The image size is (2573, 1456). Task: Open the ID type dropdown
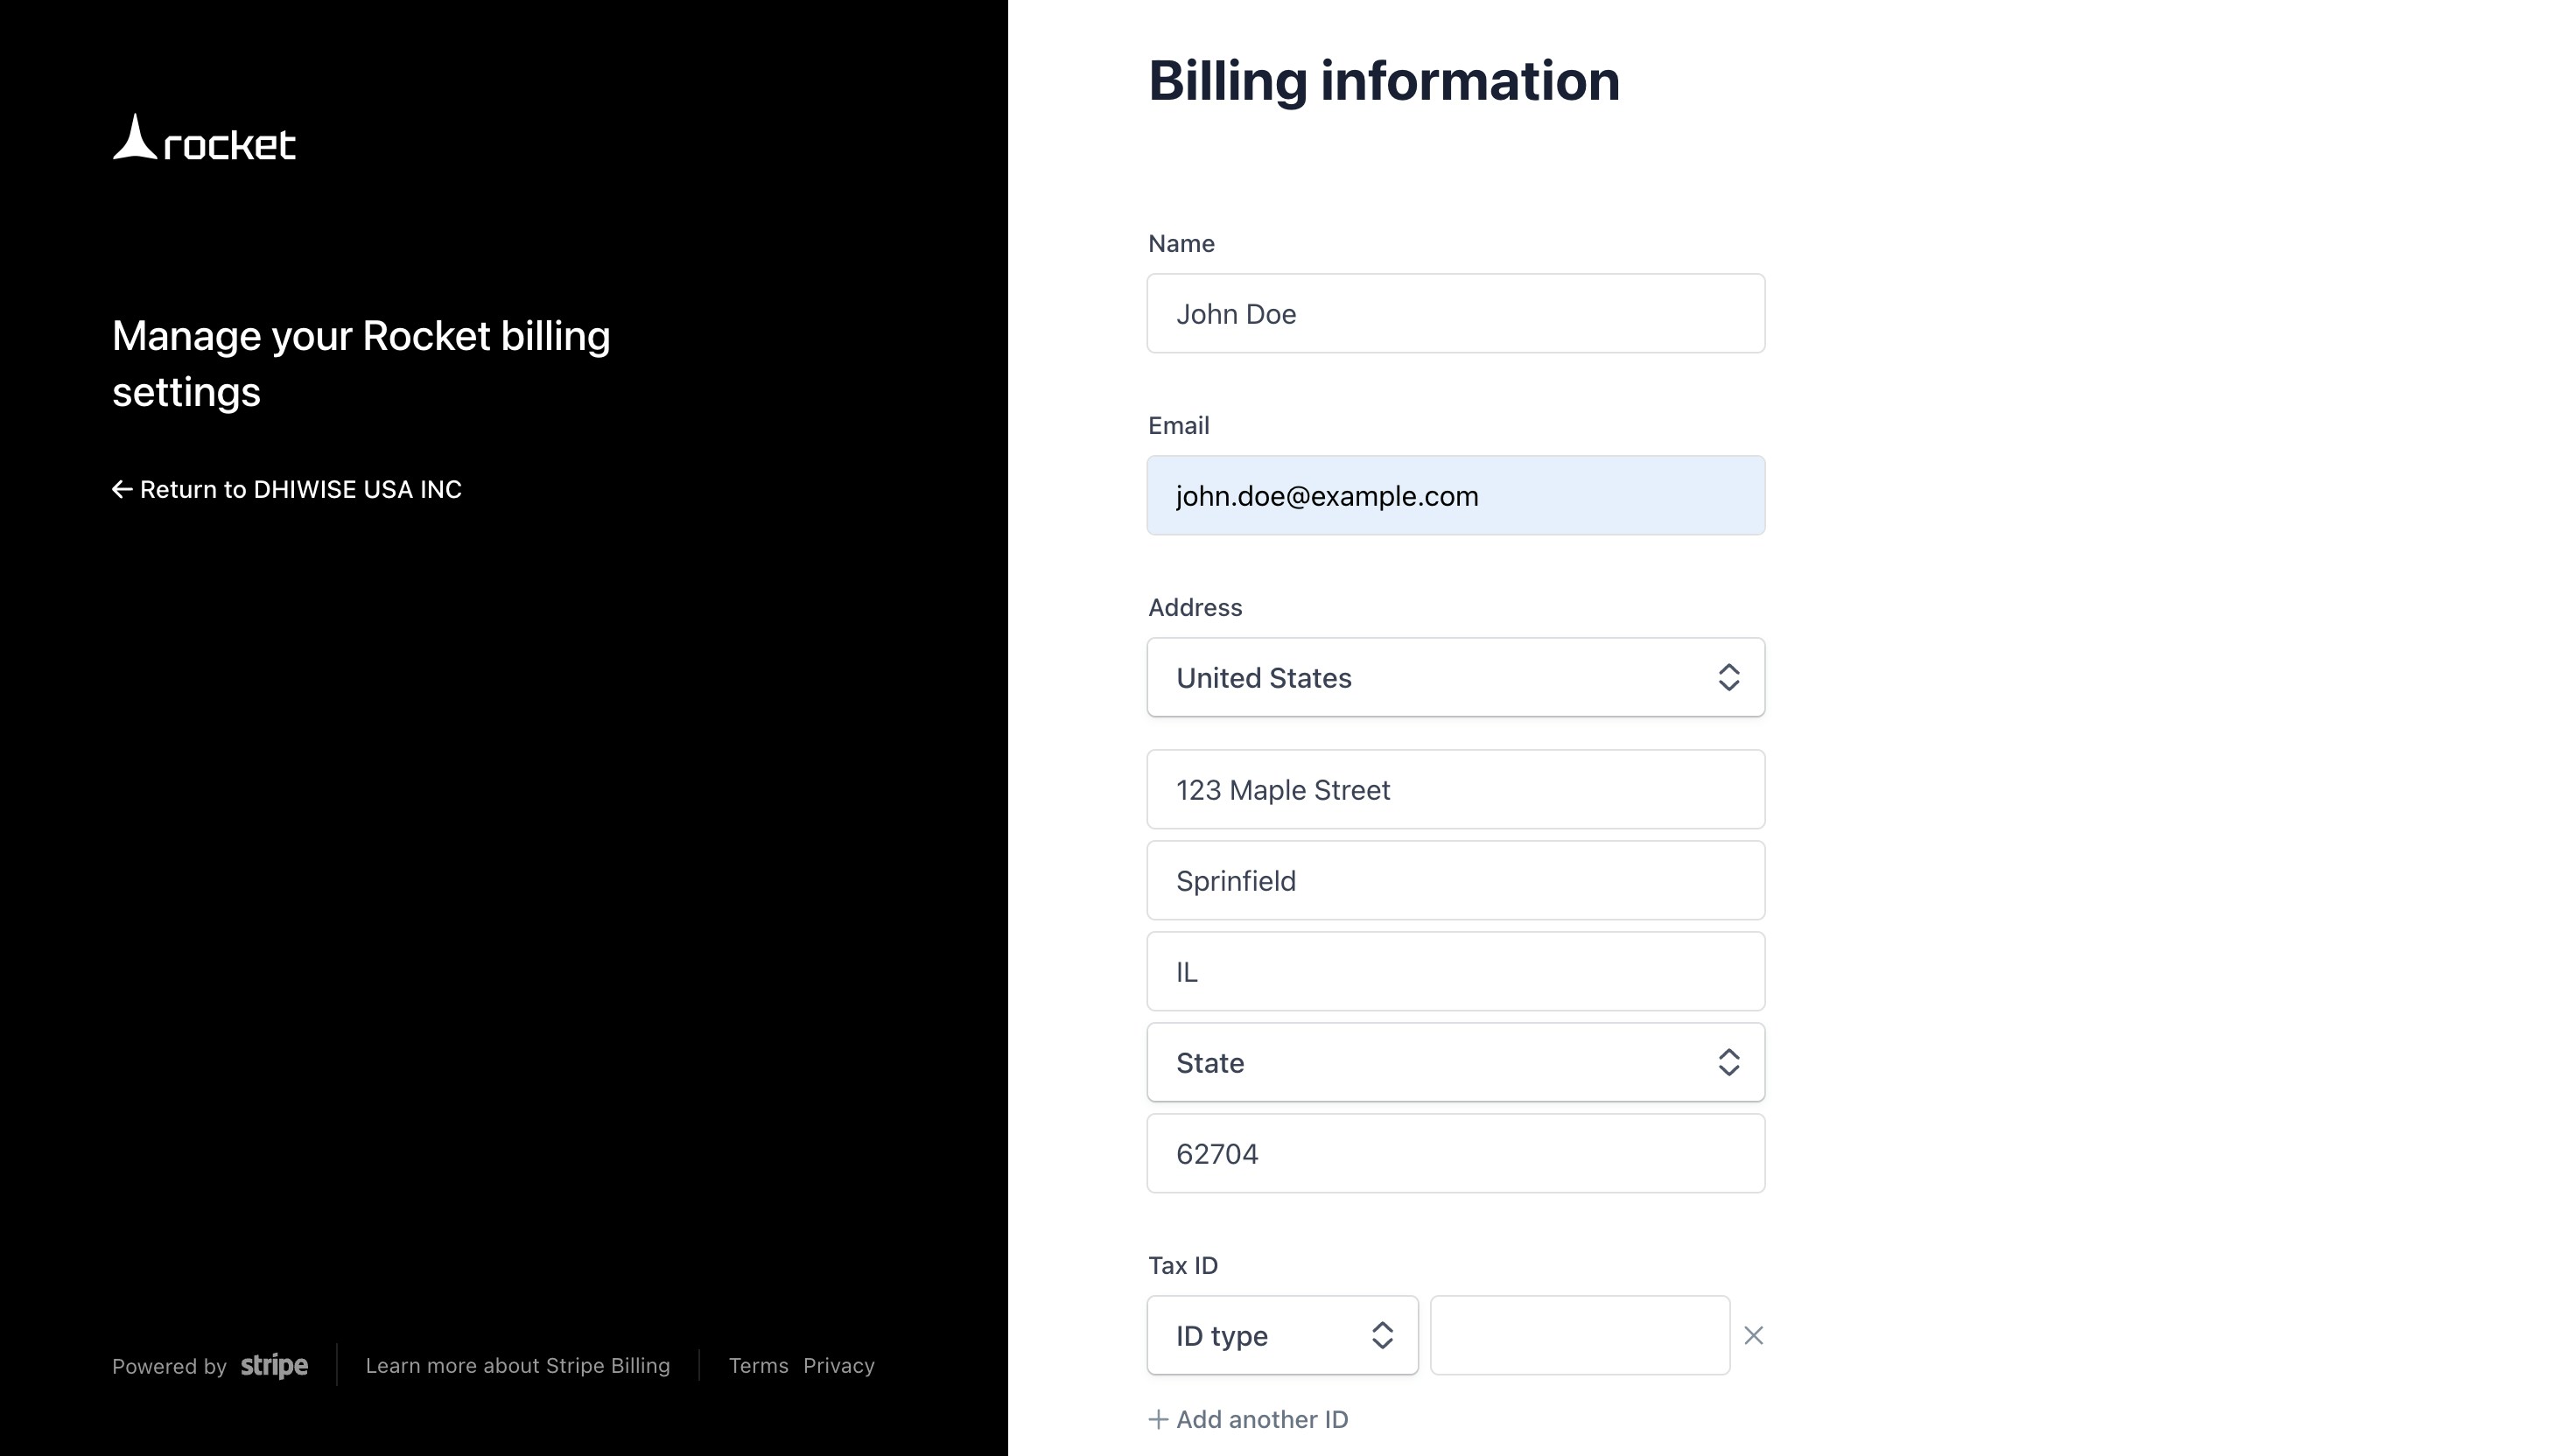[x=1282, y=1335]
